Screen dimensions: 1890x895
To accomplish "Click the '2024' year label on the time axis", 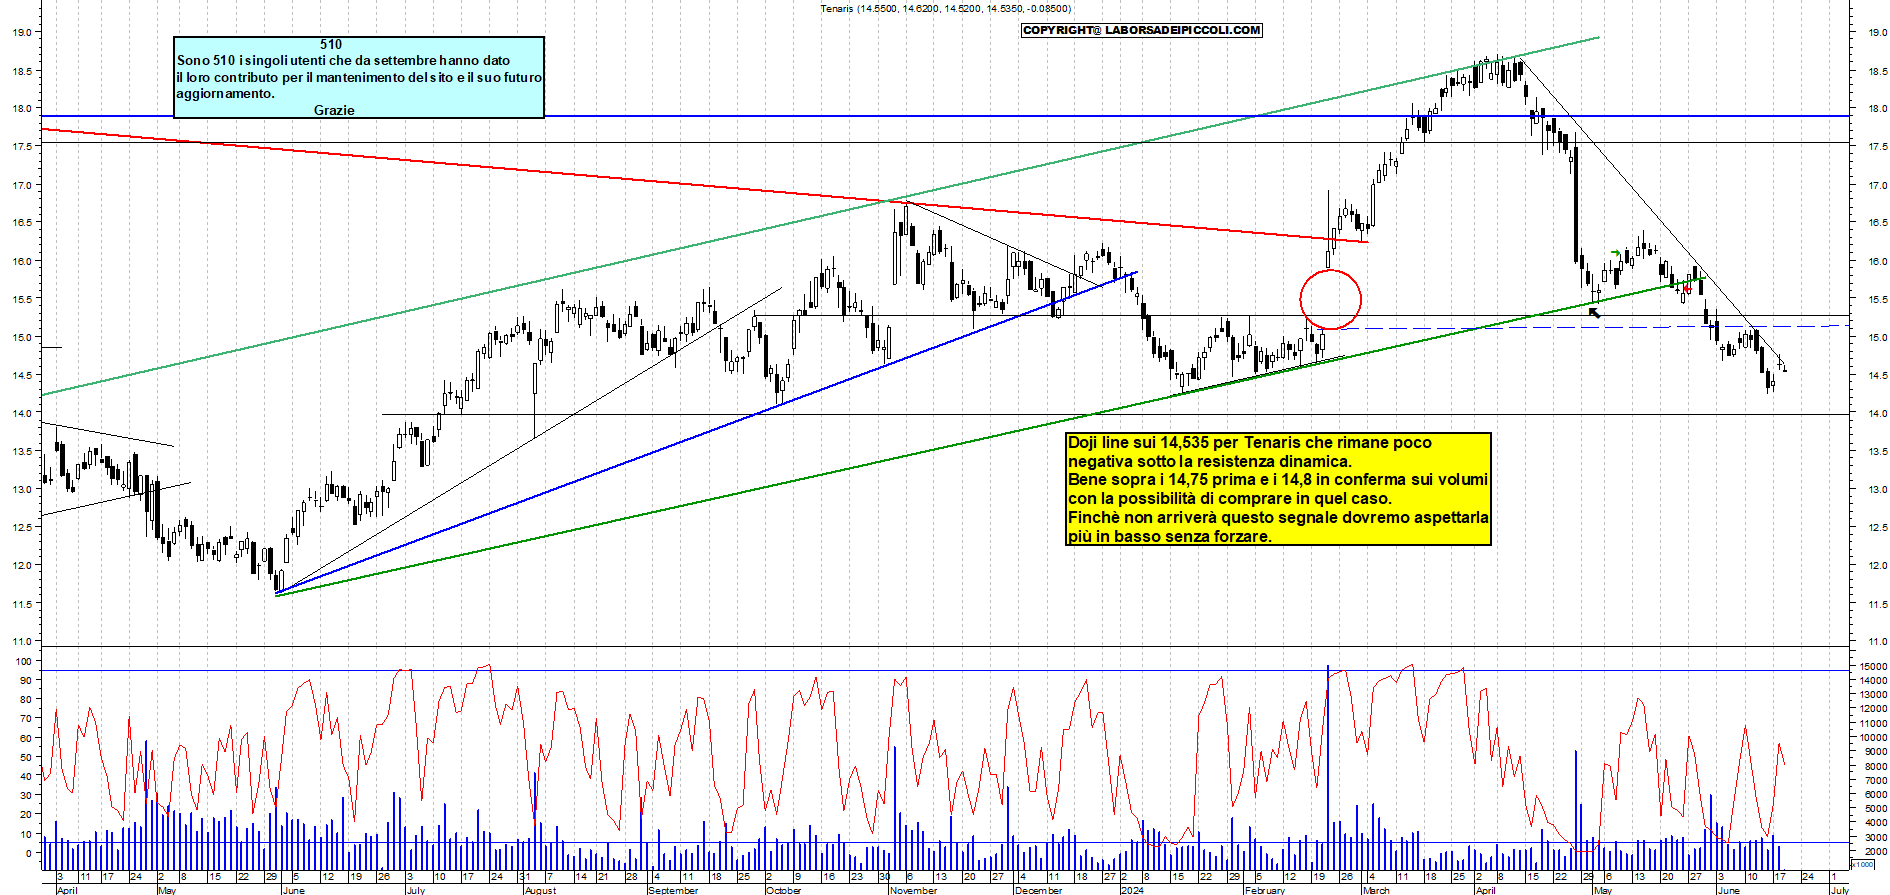I will pos(1132,890).
